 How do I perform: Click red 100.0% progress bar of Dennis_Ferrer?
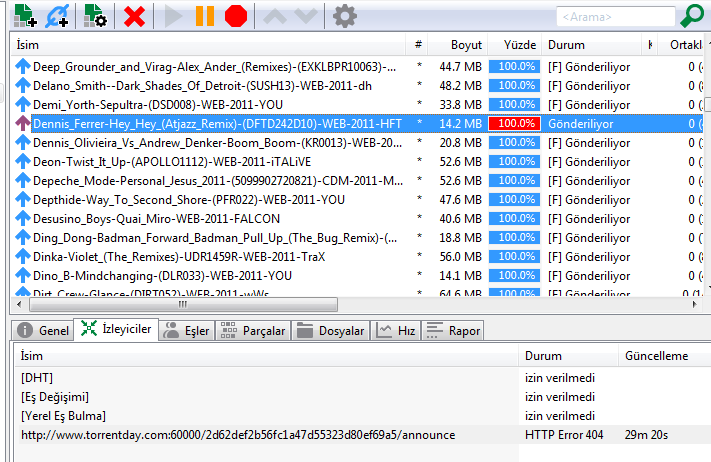(x=514, y=124)
